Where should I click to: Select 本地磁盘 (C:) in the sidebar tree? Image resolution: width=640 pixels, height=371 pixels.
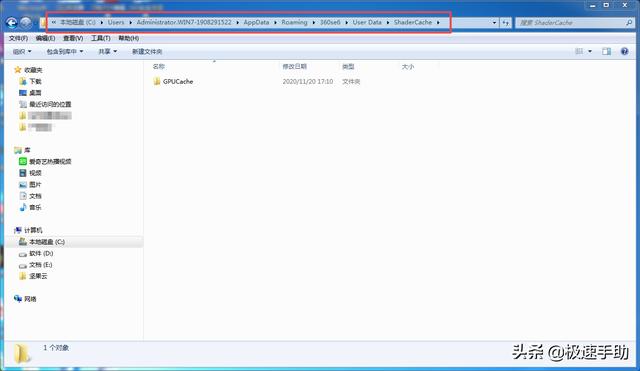coord(42,242)
